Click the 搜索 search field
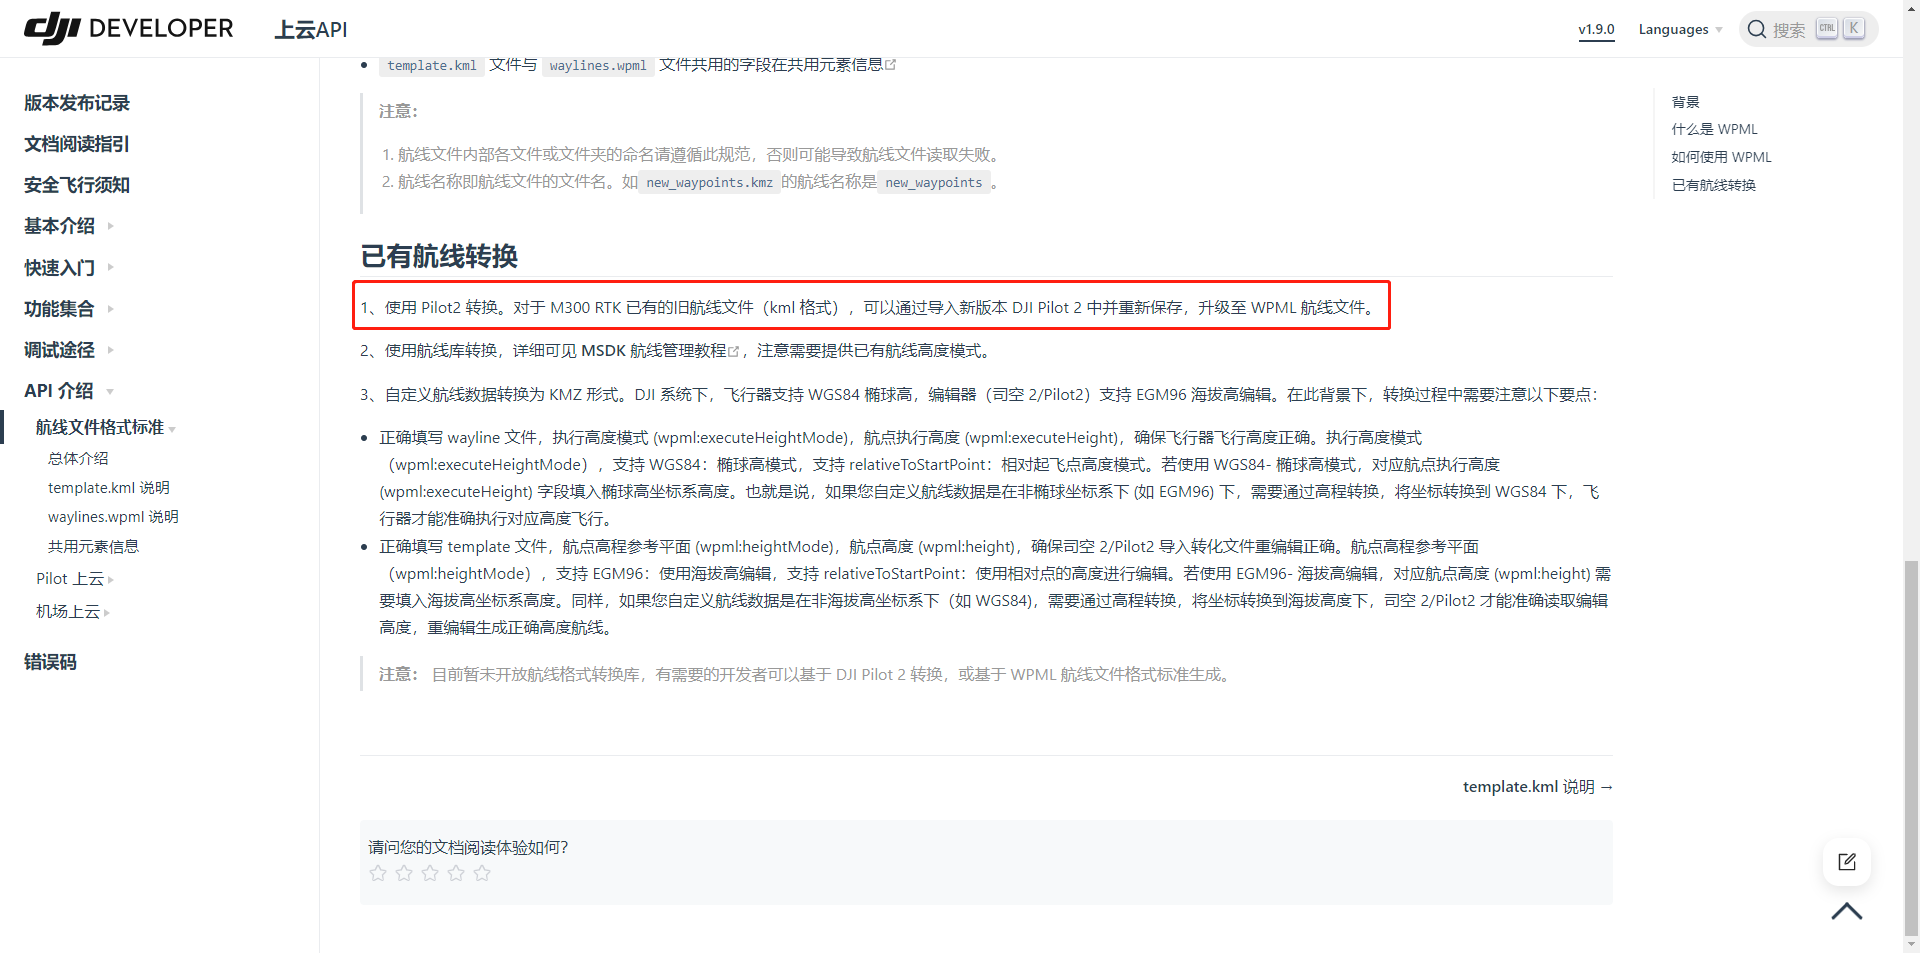This screenshot has width=1920, height=953. click(x=1808, y=29)
